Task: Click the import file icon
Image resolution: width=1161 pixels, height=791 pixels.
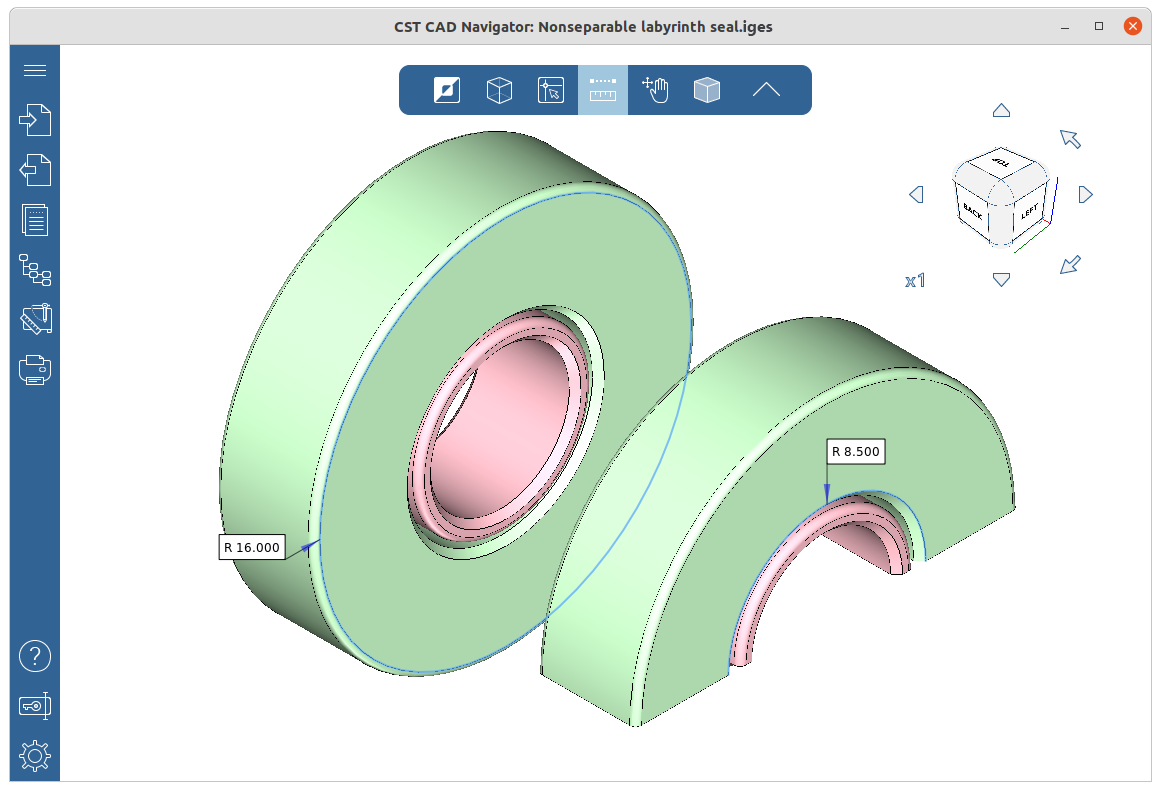Action: click(35, 120)
